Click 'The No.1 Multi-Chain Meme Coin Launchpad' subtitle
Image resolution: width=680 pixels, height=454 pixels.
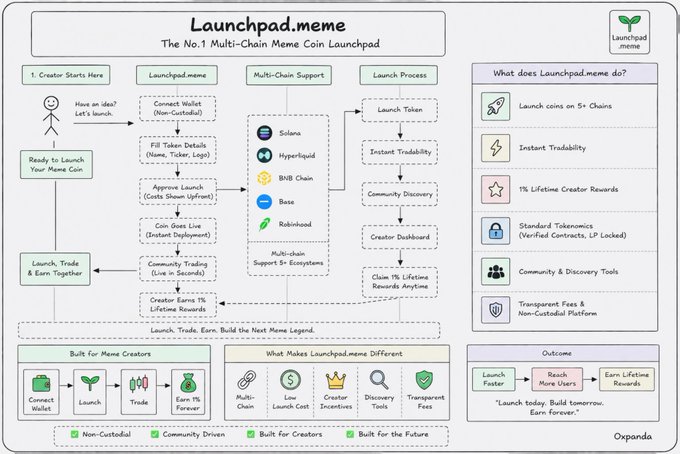tap(270, 44)
